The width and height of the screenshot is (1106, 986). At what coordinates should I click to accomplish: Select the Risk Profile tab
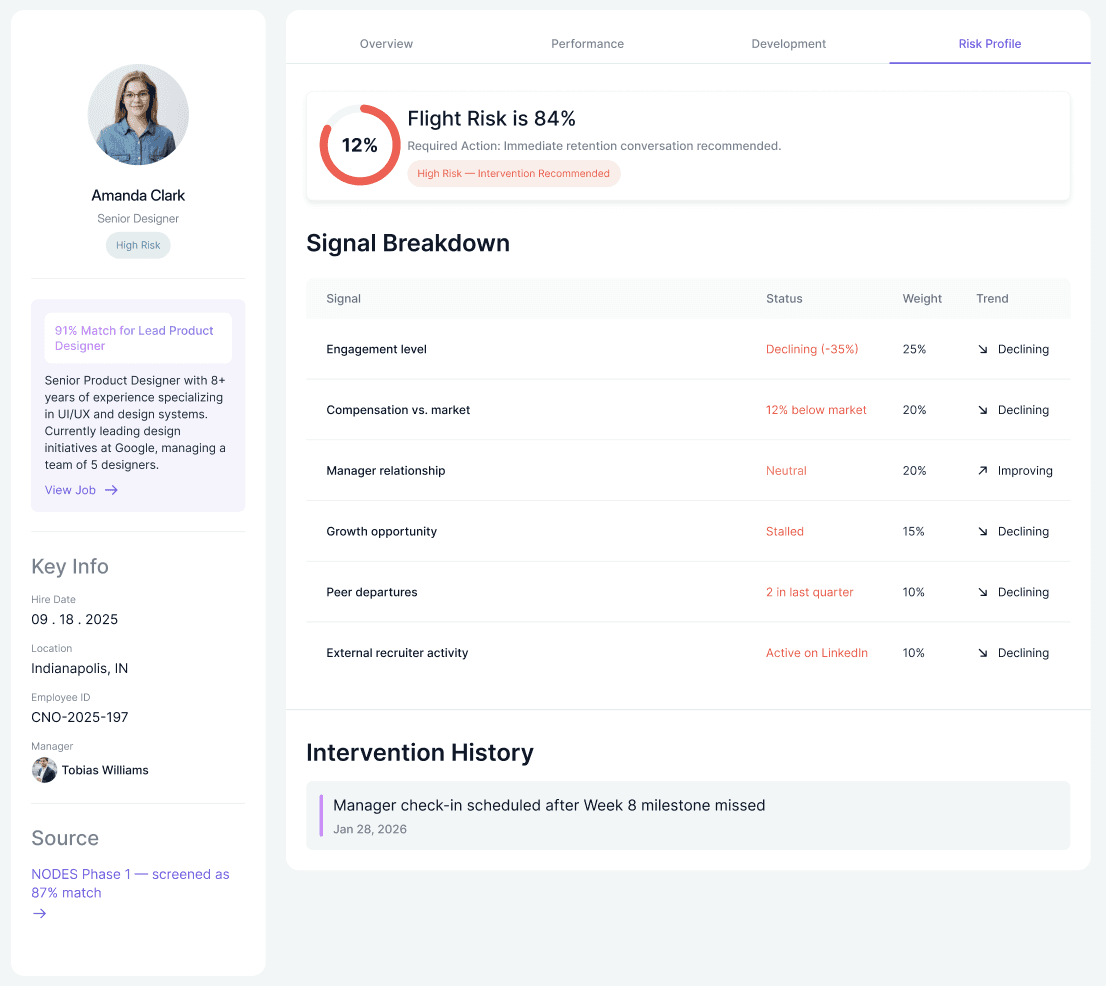pyautogui.click(x=990, y=44)
